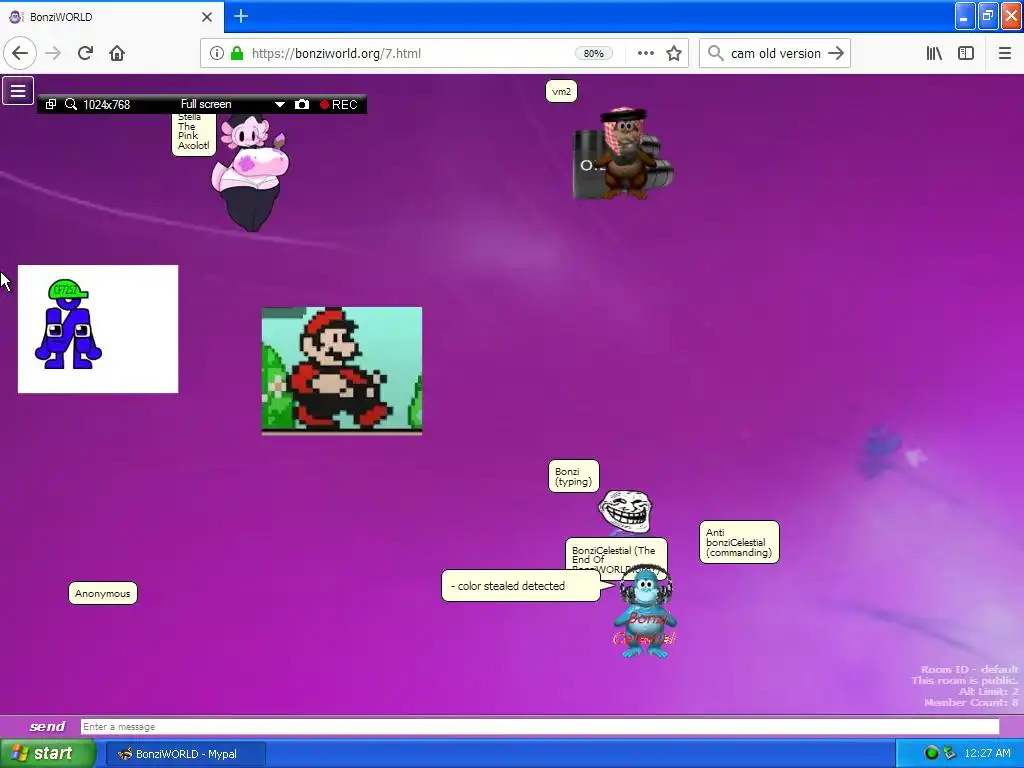Close the BonziWORLD tab
1024x768 pixels.
point(207,17)
